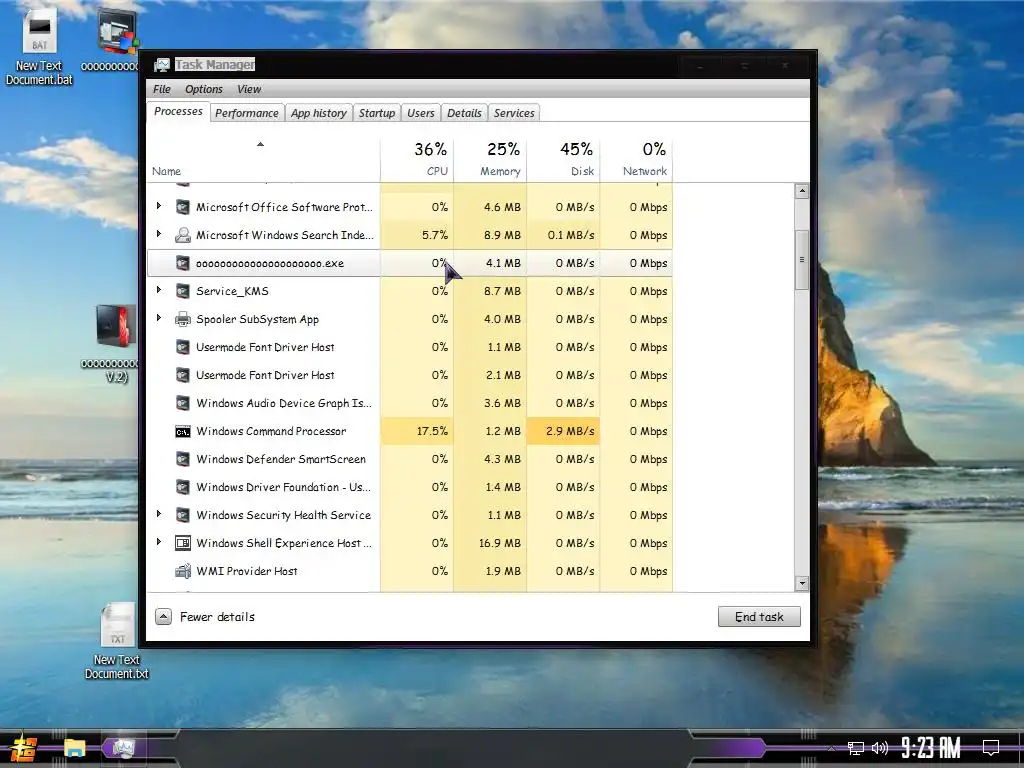Click the process list scrollbar thumb
The image size is (1024, 768).
pos(802,260)
